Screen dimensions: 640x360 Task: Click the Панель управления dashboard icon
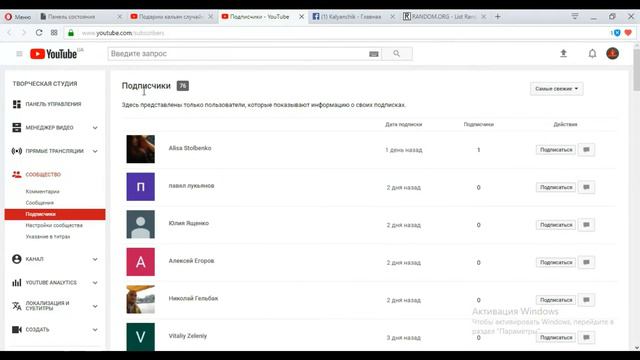tap(16, 104)
